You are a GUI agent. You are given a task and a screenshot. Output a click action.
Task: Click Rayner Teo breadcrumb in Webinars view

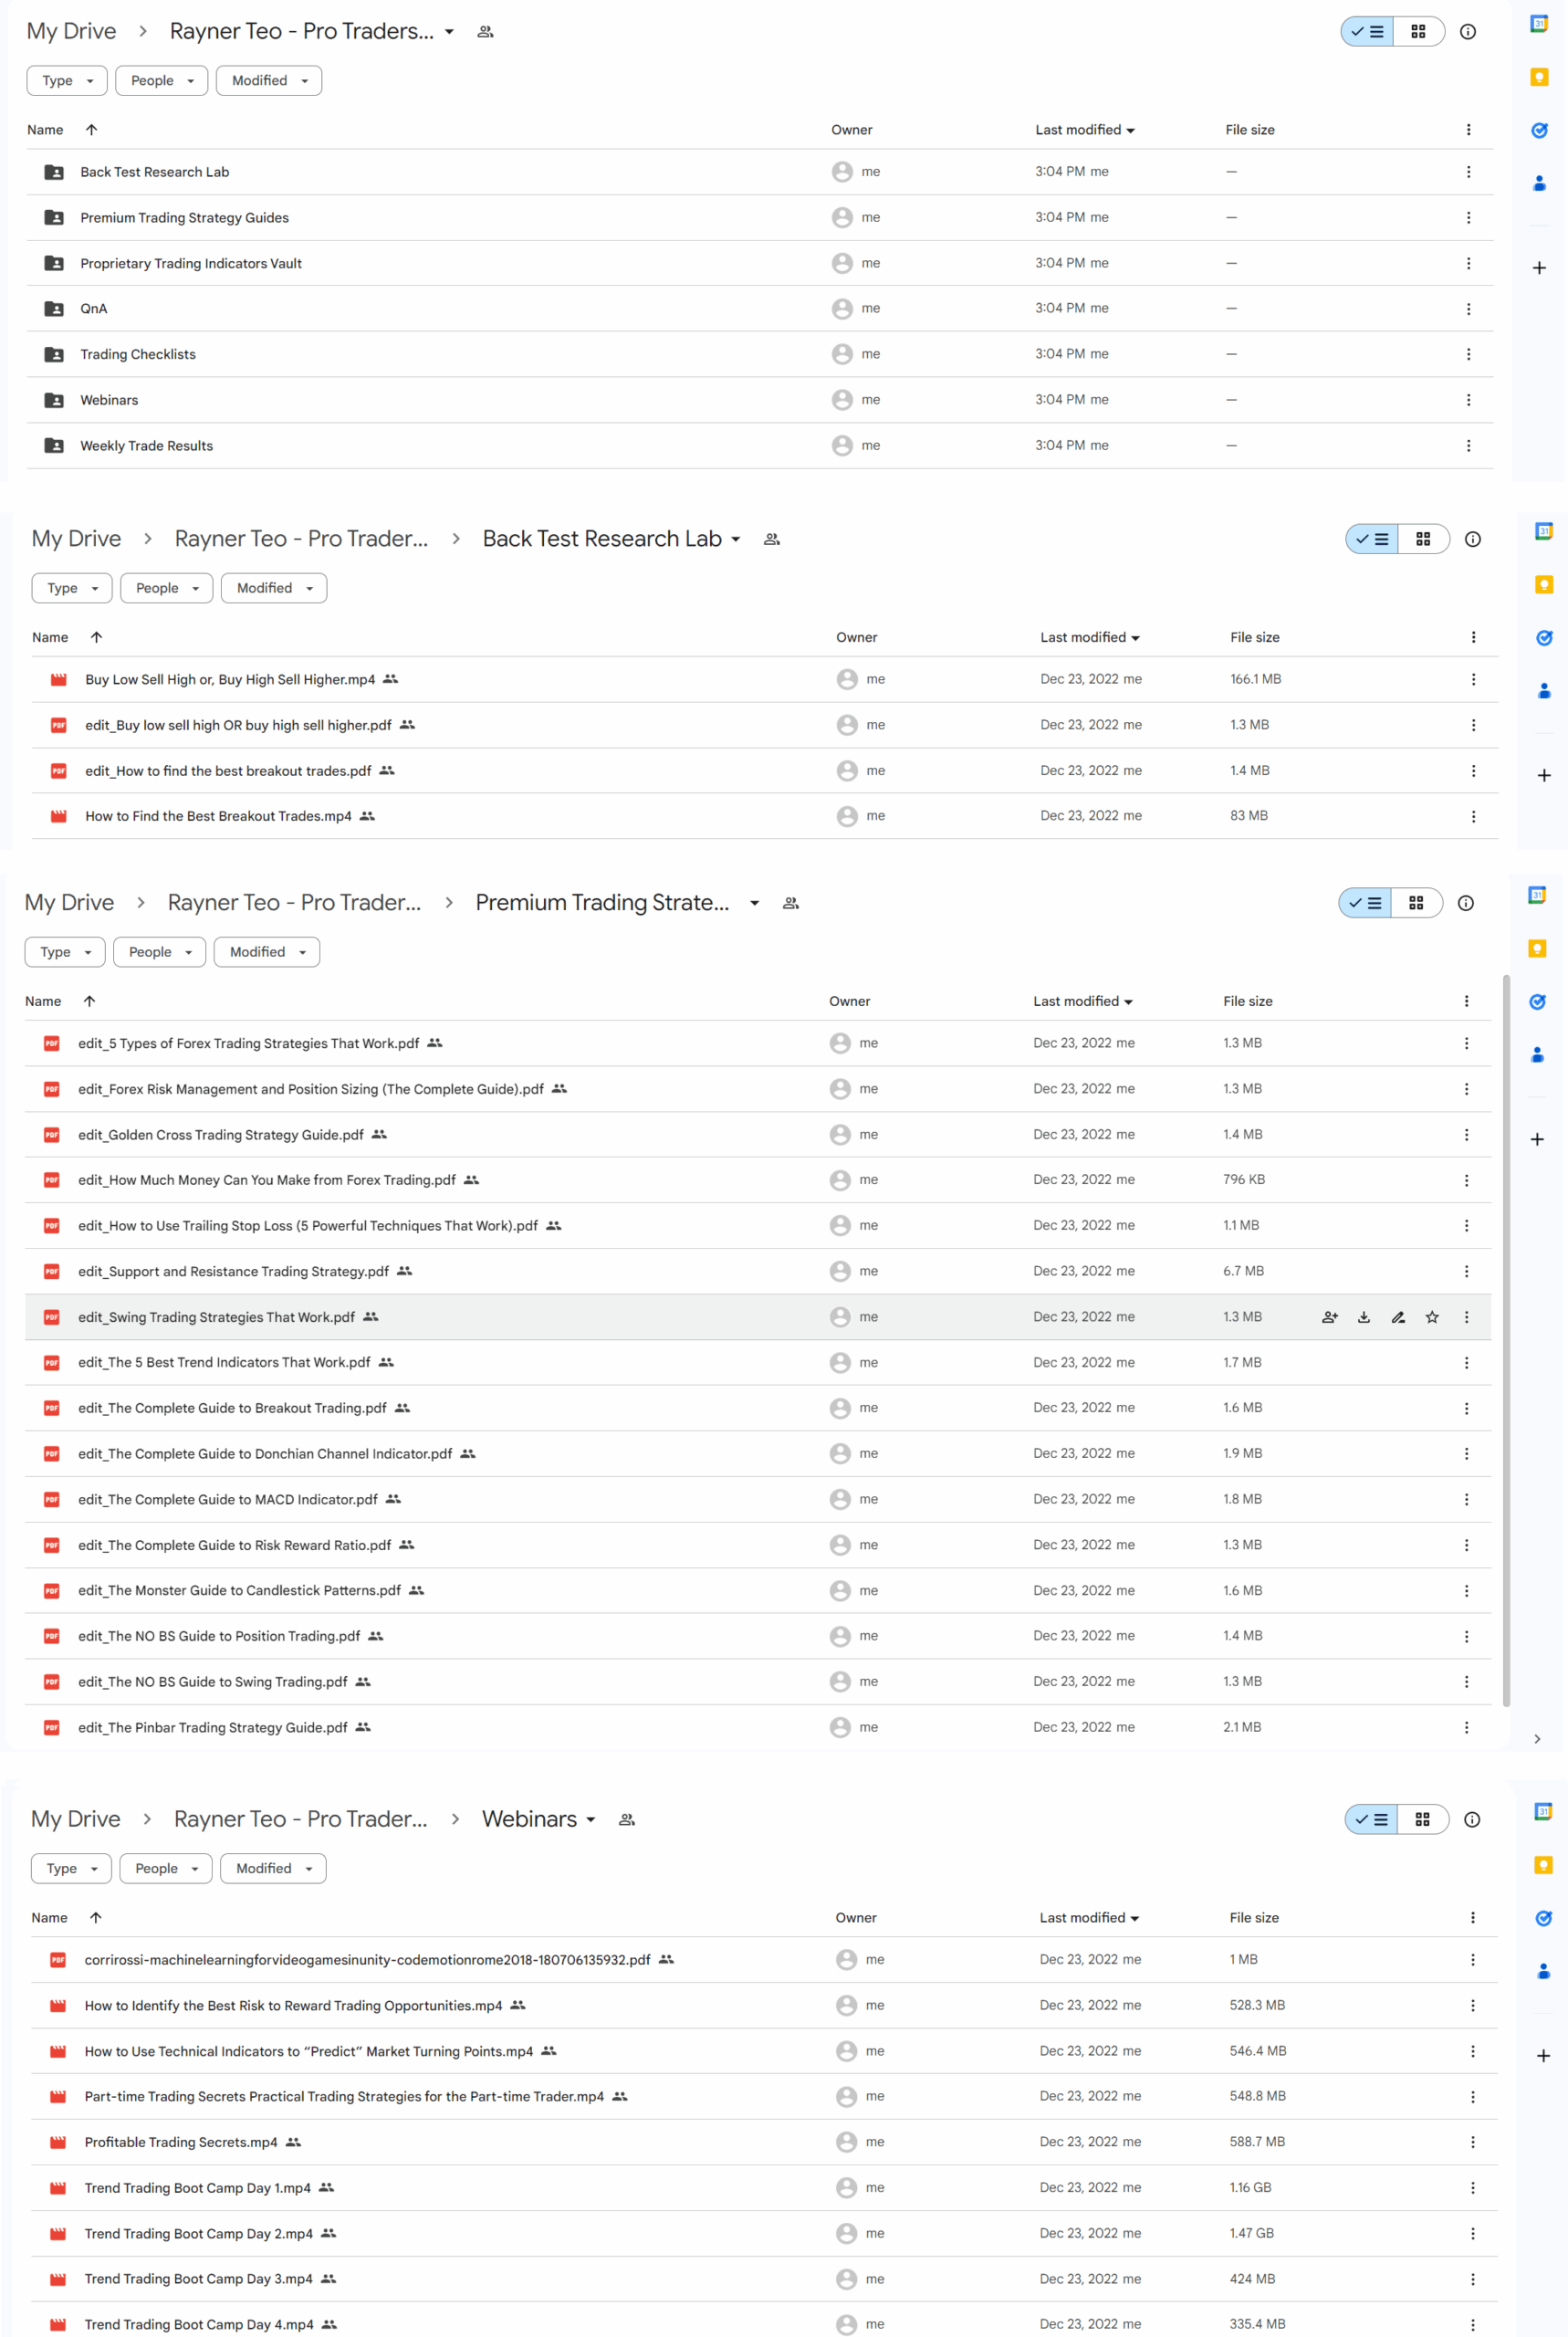coord(301,1819)
